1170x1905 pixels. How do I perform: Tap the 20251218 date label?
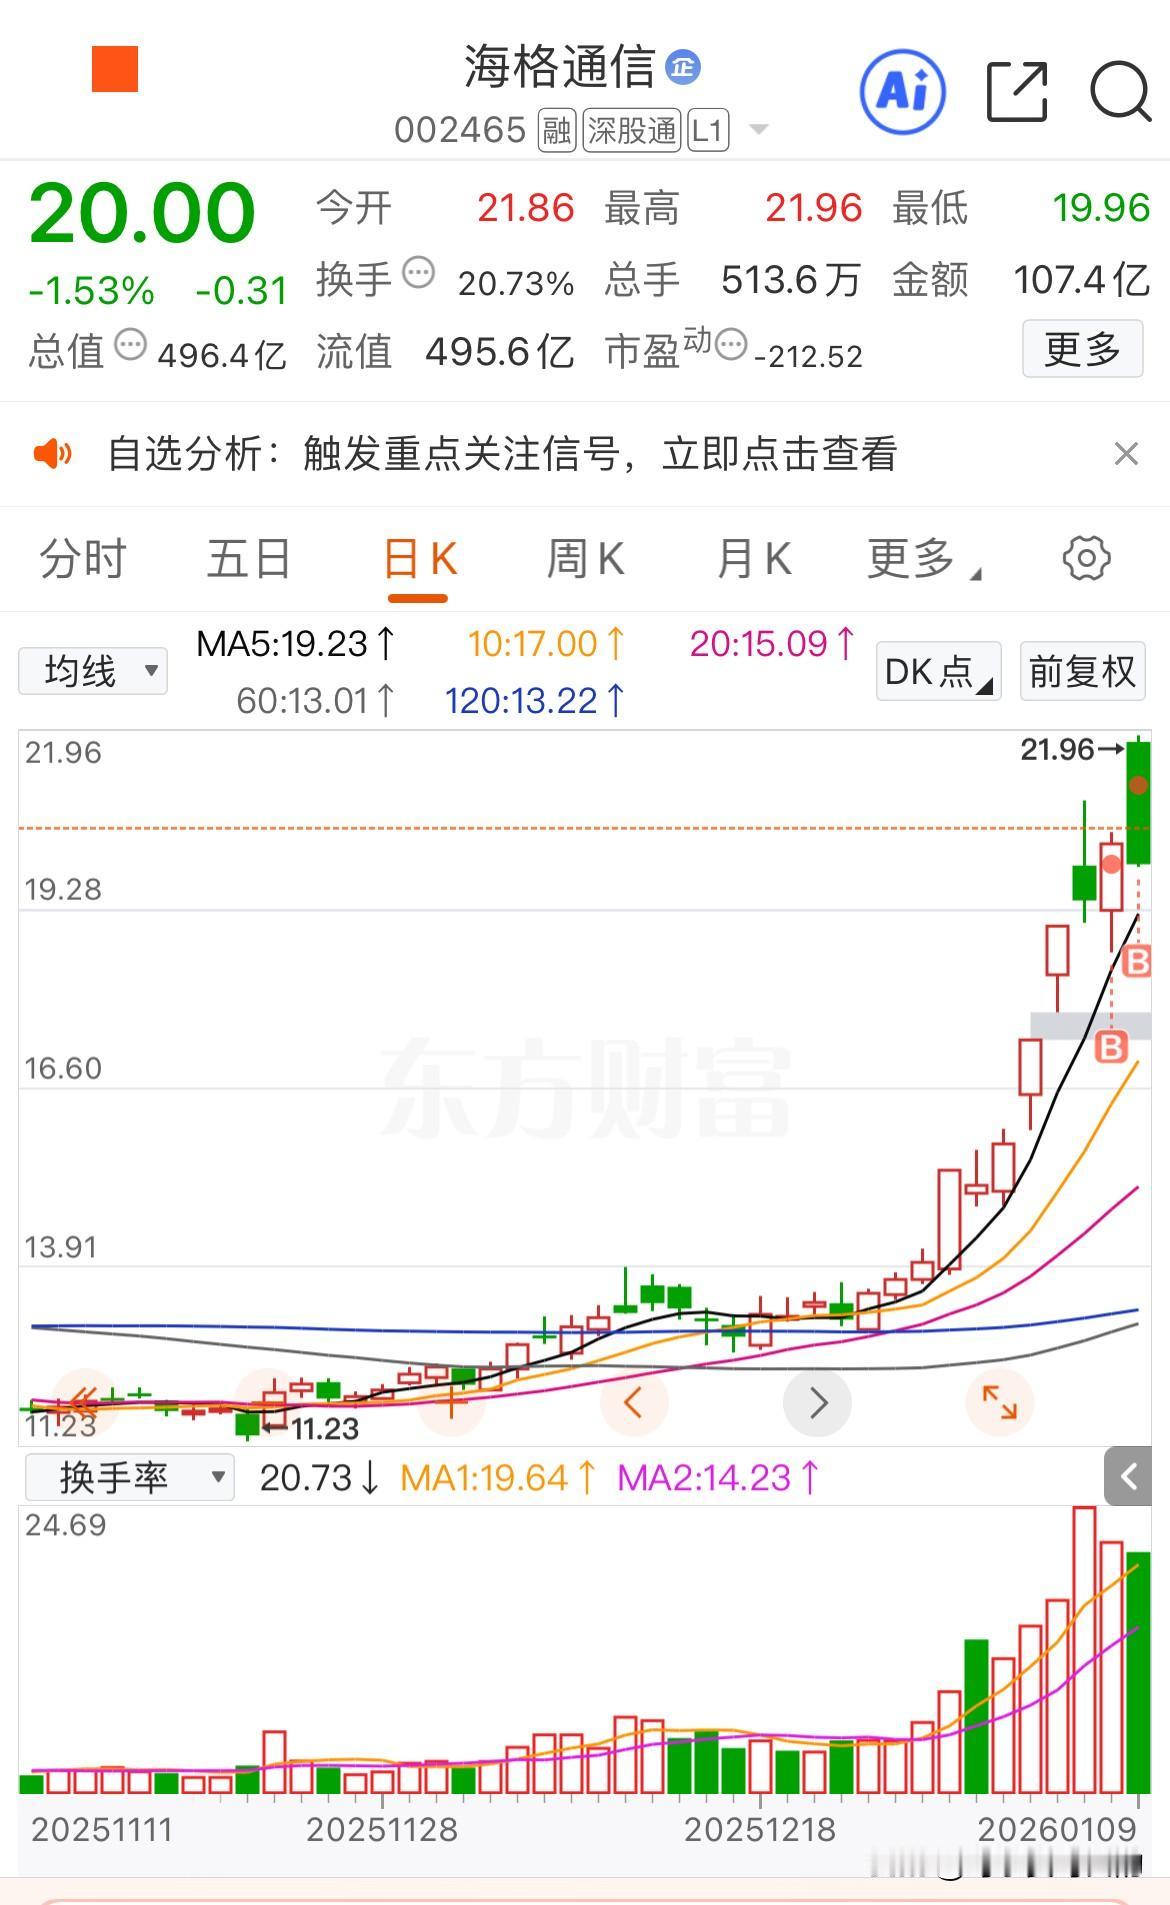[759, 1829]
